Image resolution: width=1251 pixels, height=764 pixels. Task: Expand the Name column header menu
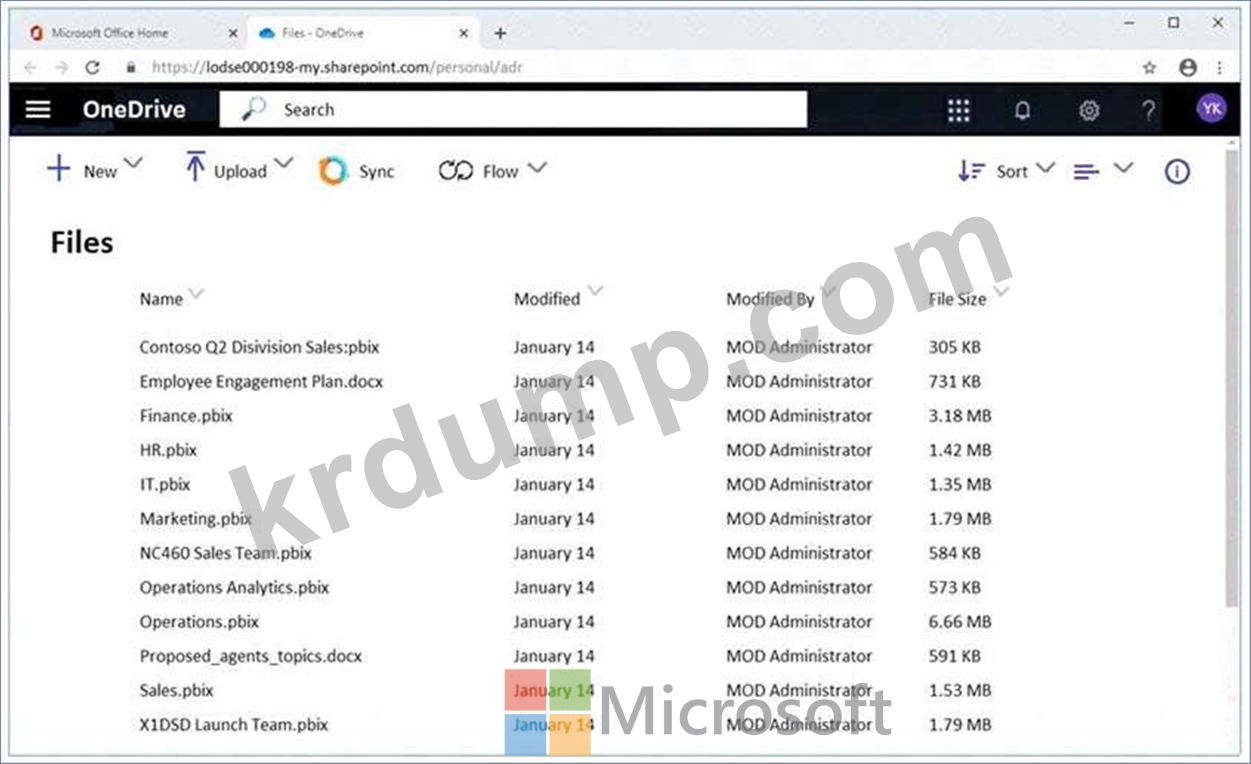pyautogui.click(x=196, y=294)
